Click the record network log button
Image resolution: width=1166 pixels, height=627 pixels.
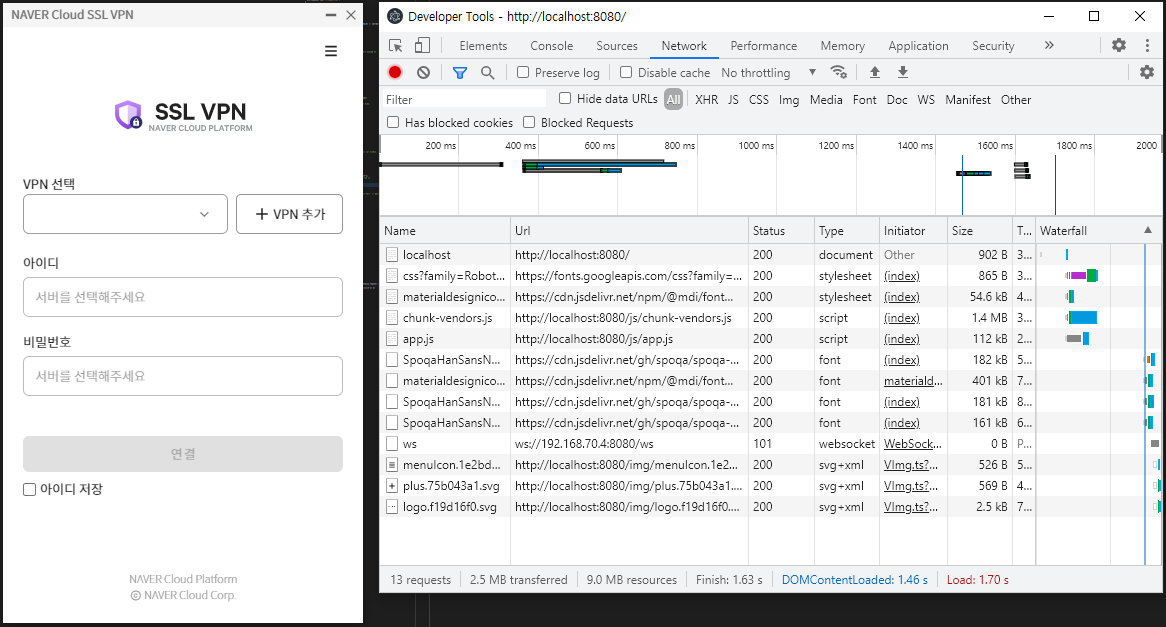(x=395, y=72)
